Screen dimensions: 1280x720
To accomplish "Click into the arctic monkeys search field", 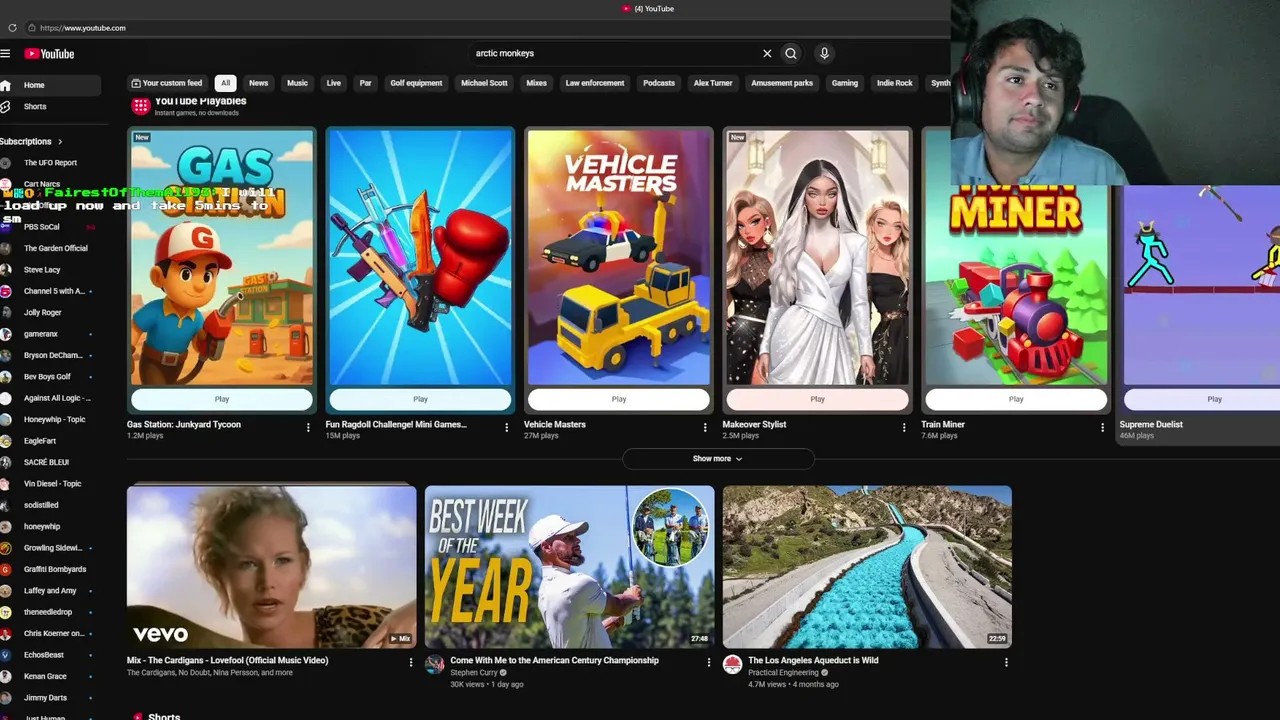I will [612, 54].
